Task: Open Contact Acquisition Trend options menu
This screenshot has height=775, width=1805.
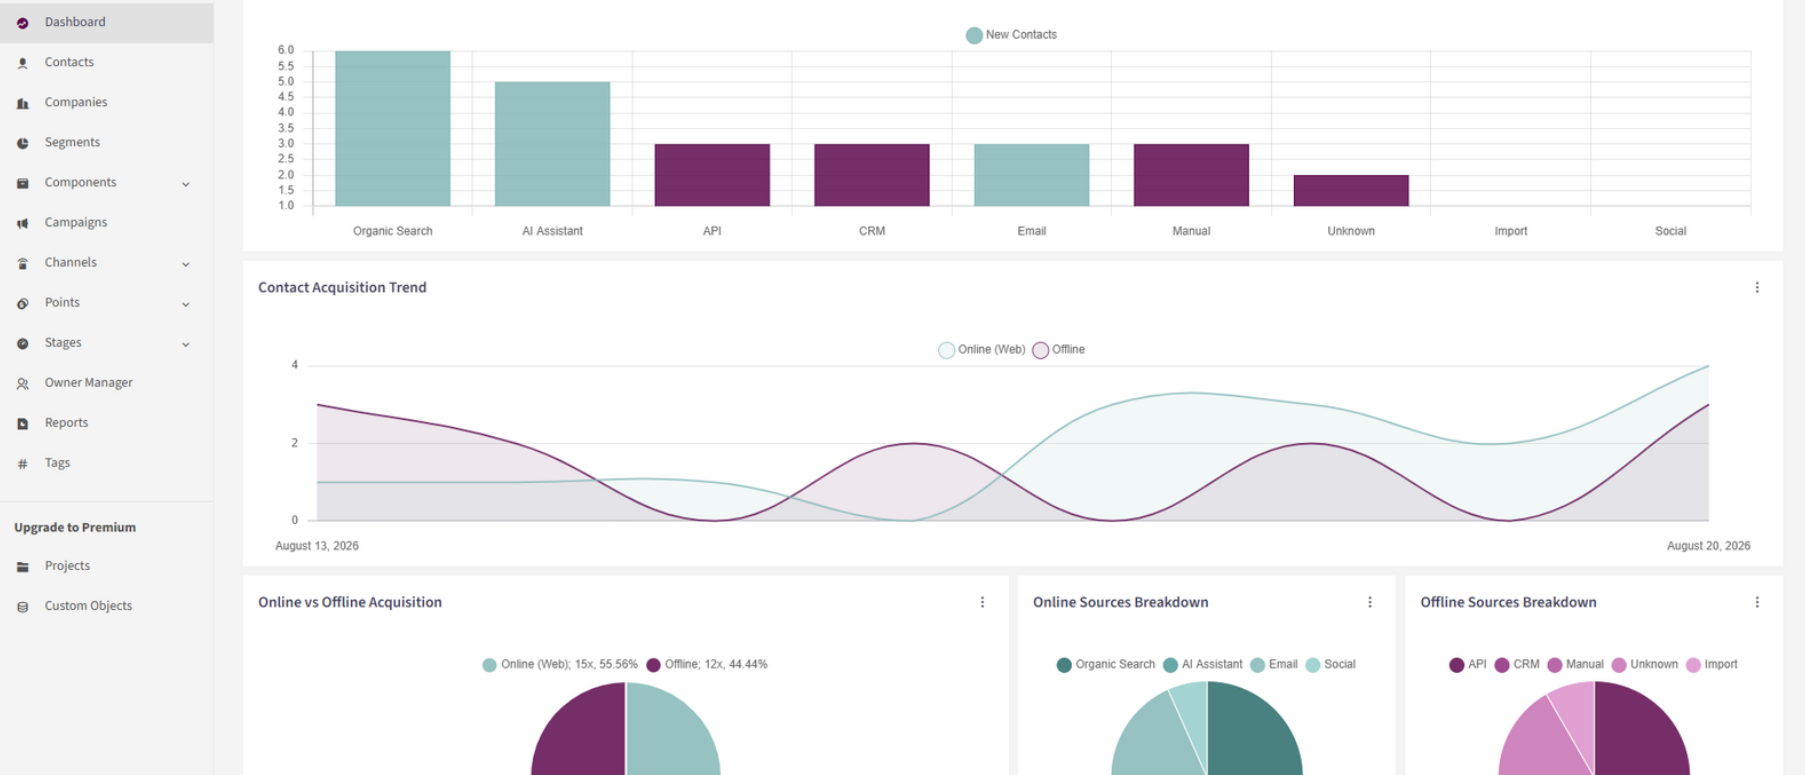Action: 1757,288
